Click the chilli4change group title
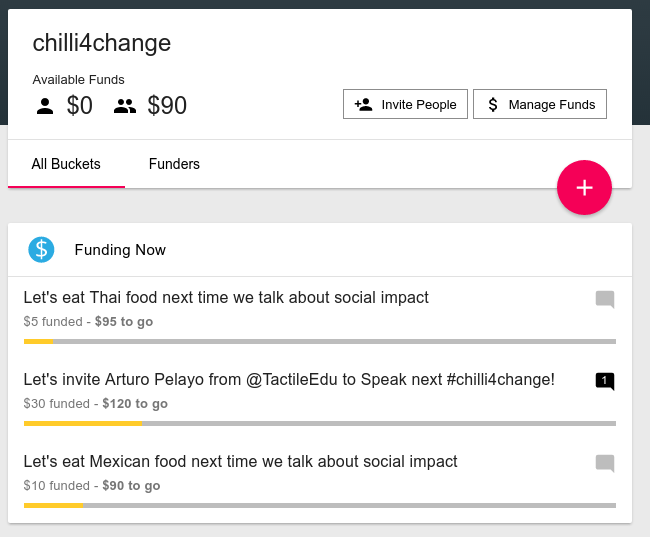This screenshot has width=650, height=537. coord(102,43)
